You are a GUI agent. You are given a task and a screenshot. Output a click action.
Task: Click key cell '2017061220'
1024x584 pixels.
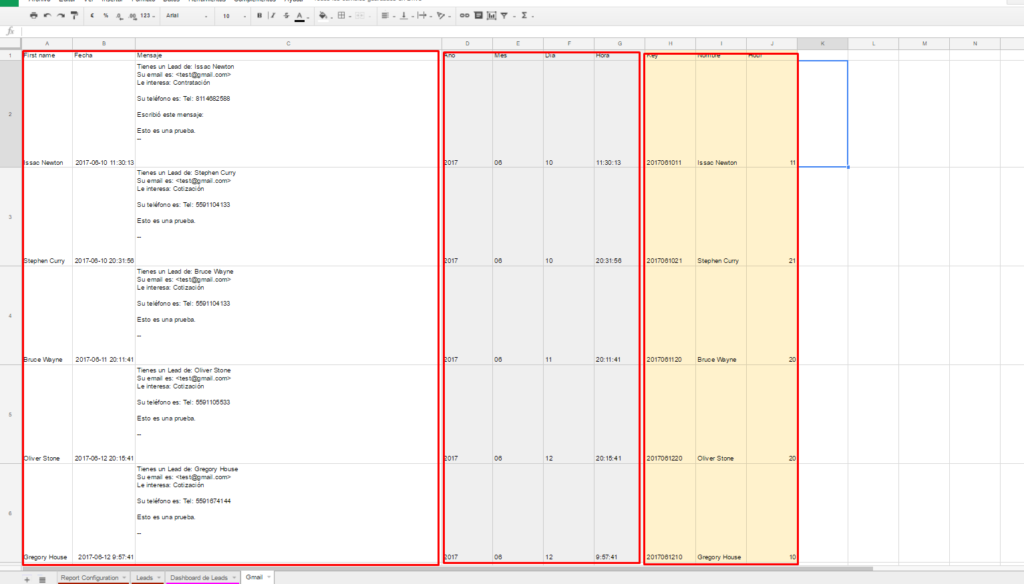coord(670,414)
